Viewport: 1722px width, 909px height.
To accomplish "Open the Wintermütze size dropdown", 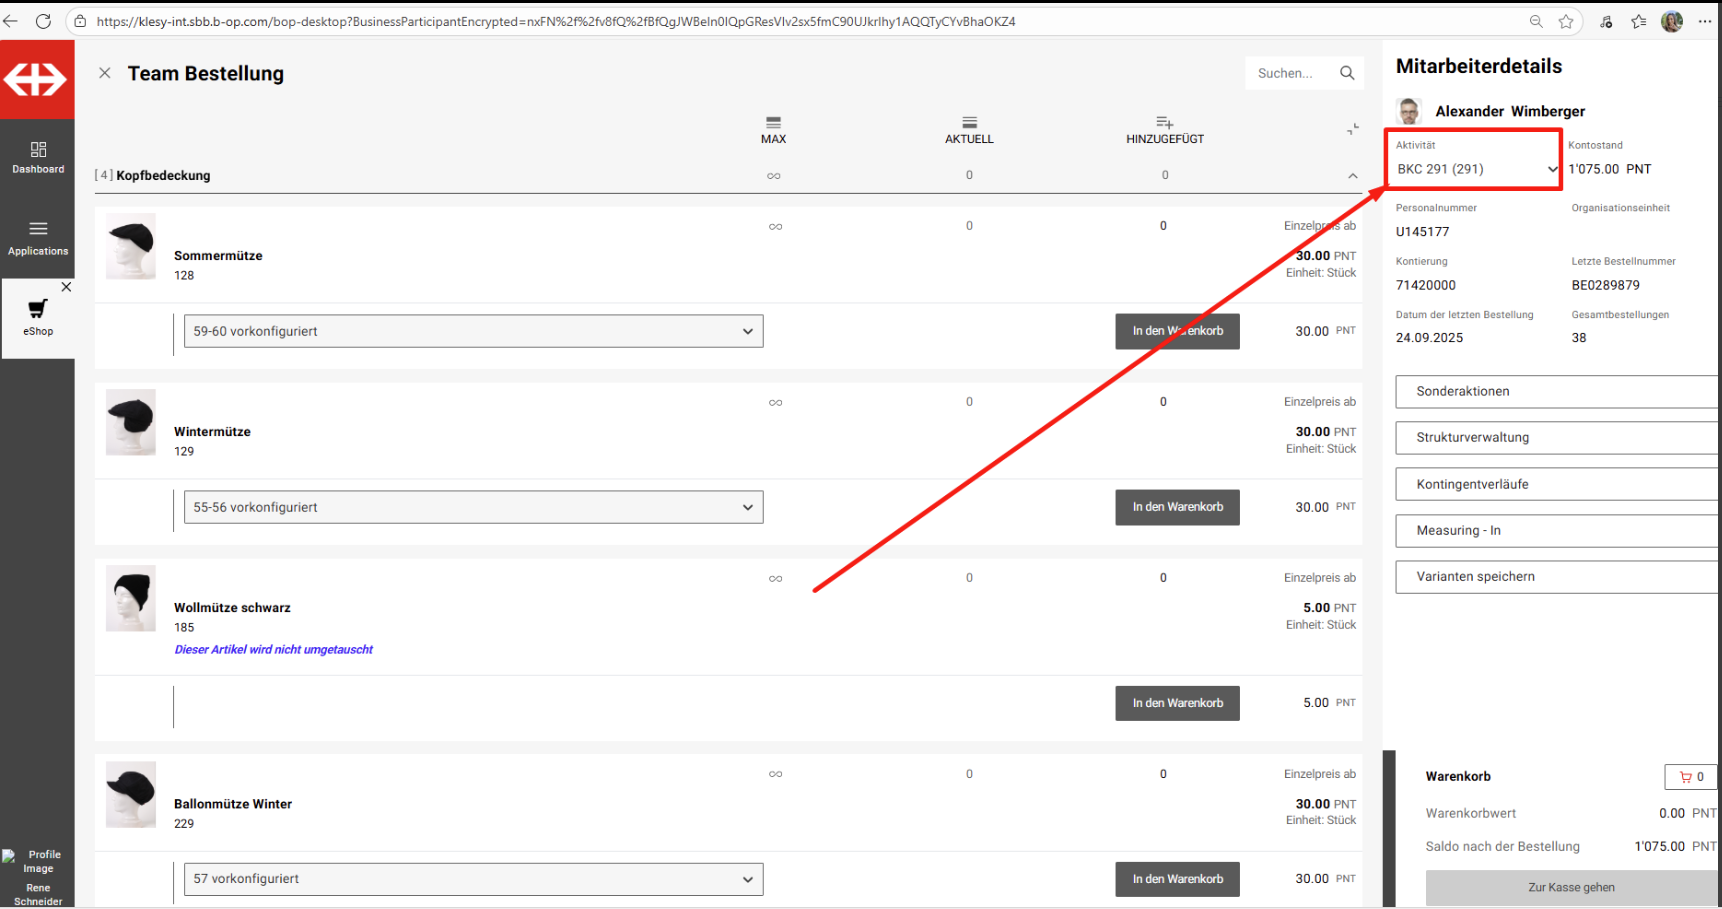I will 473,507.
